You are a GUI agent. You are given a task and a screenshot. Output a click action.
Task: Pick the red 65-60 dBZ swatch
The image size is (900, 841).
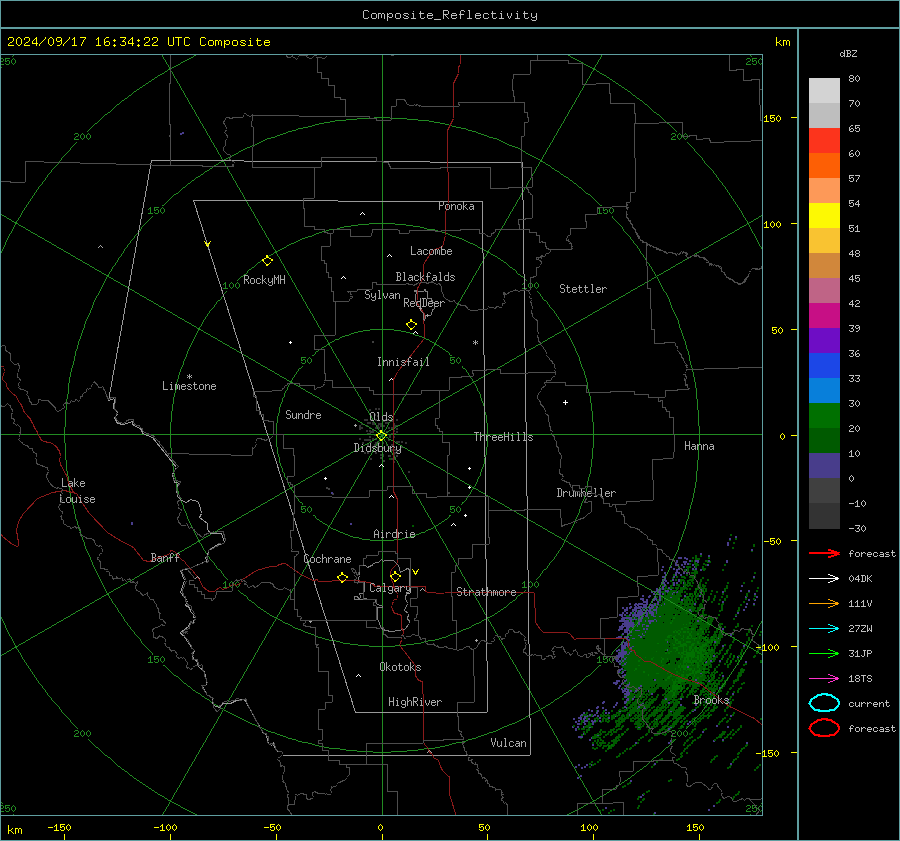click(x=824, y=140)
